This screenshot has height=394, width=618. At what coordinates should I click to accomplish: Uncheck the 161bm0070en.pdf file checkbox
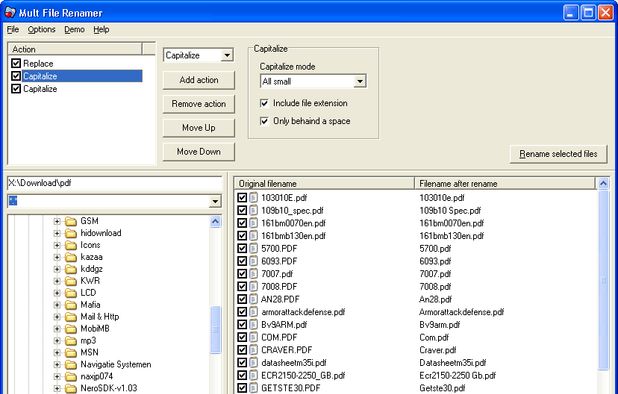tap(242, 223)
